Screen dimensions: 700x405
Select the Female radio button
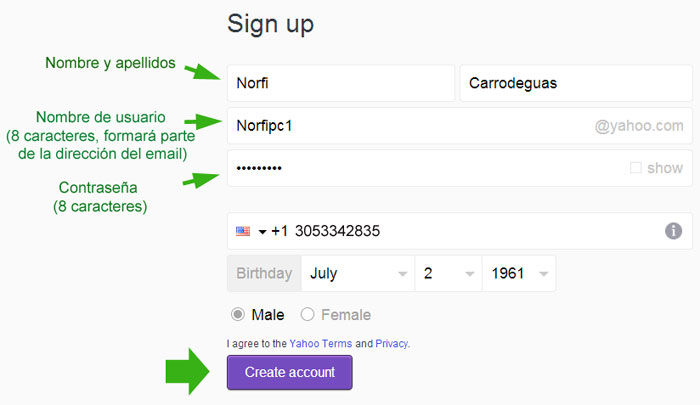pos(308,314)
